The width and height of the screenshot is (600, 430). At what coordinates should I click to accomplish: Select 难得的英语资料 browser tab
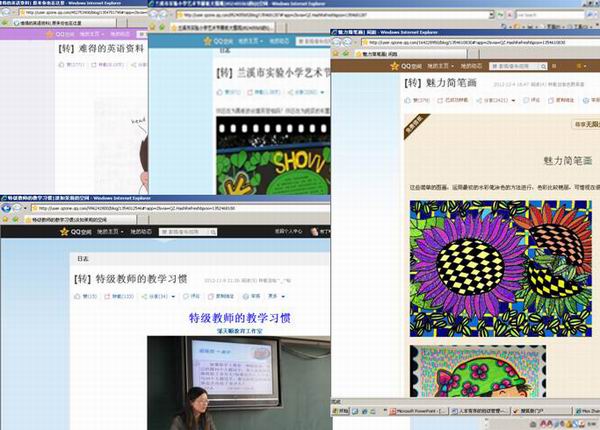pyautogui.click(x=64, y=23)
